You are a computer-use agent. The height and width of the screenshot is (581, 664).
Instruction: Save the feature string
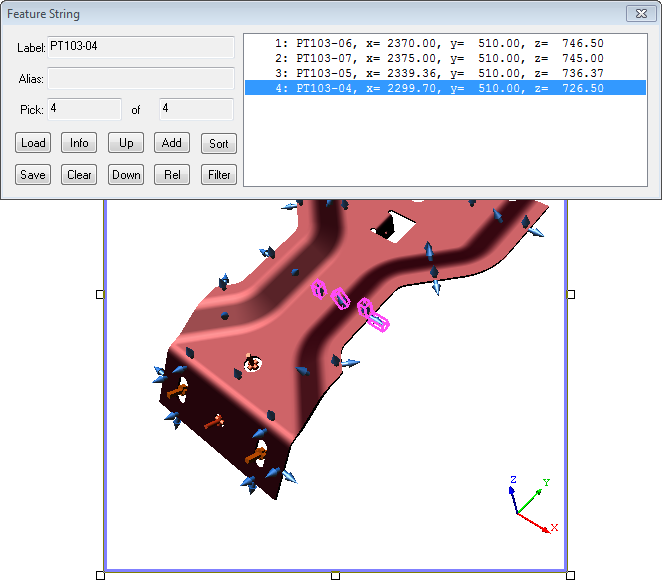(x=33, y=175)
